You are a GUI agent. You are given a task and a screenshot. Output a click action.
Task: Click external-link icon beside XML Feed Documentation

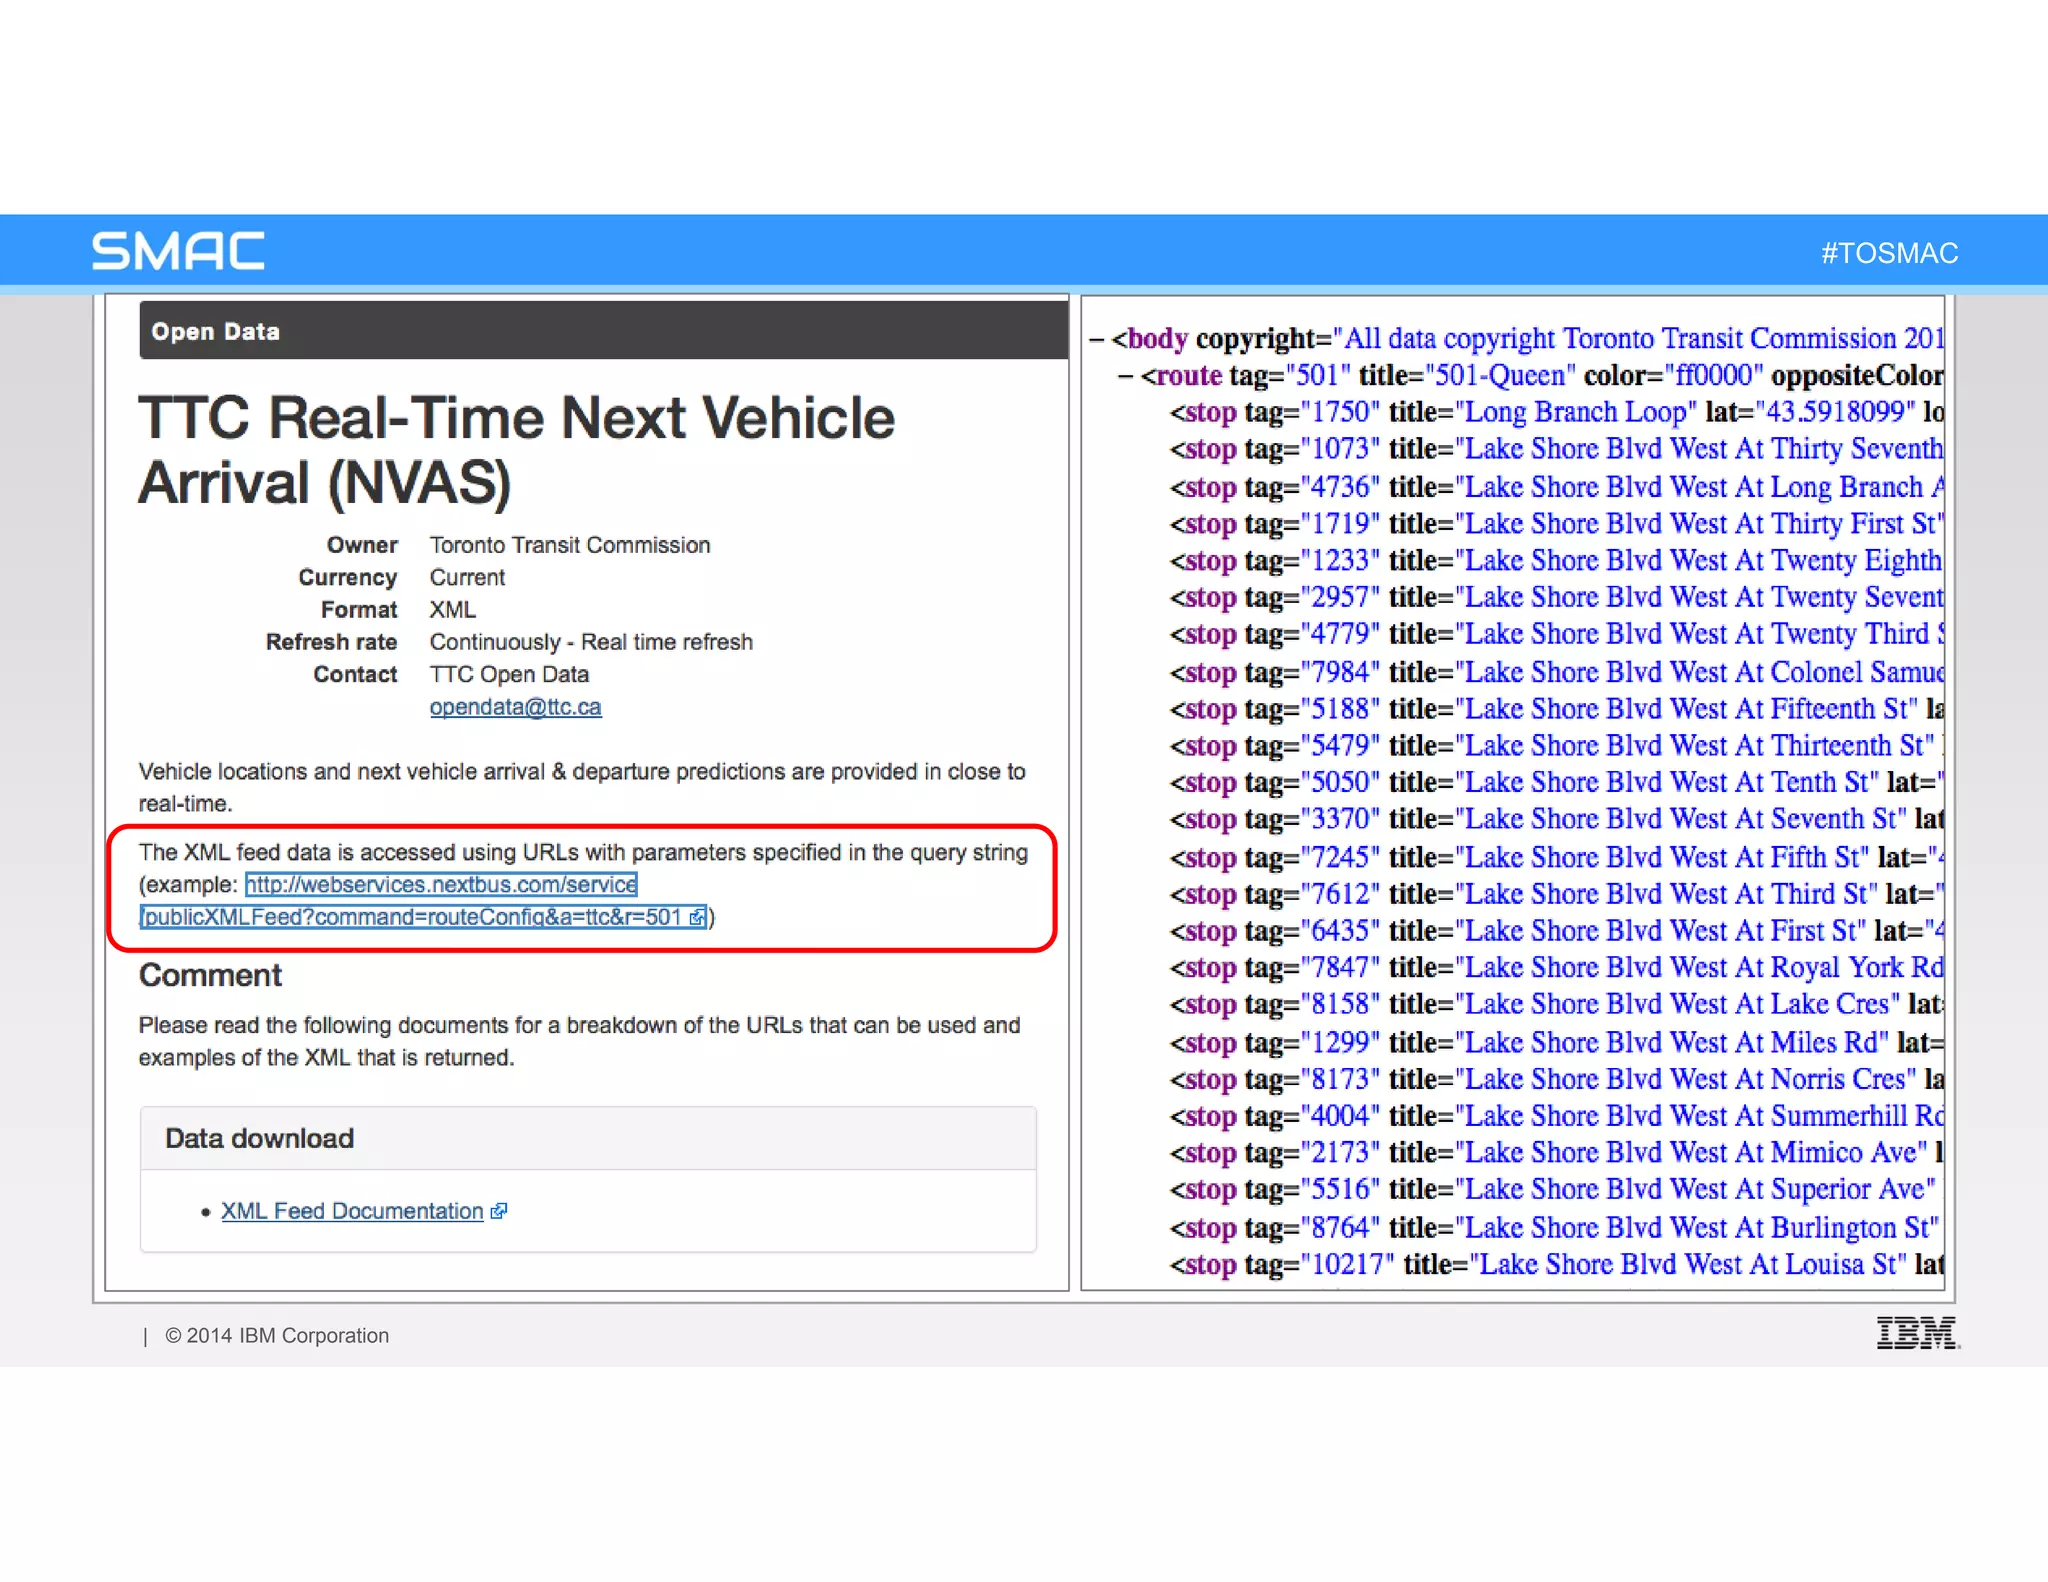(499, 1211)
